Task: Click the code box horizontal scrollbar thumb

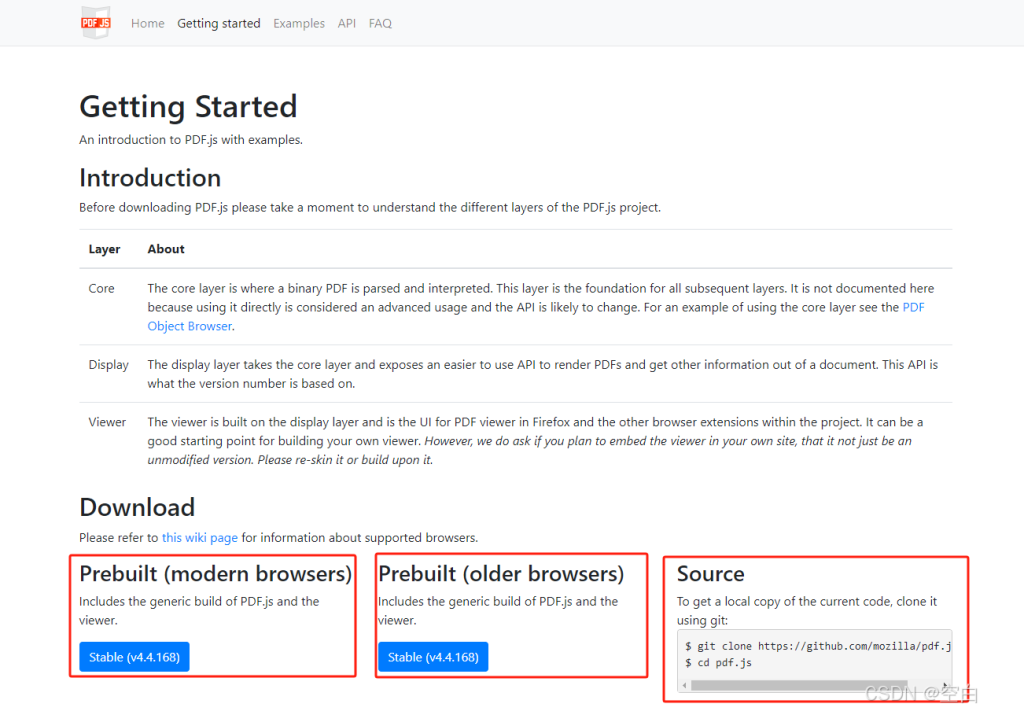Action: [790, 686]
